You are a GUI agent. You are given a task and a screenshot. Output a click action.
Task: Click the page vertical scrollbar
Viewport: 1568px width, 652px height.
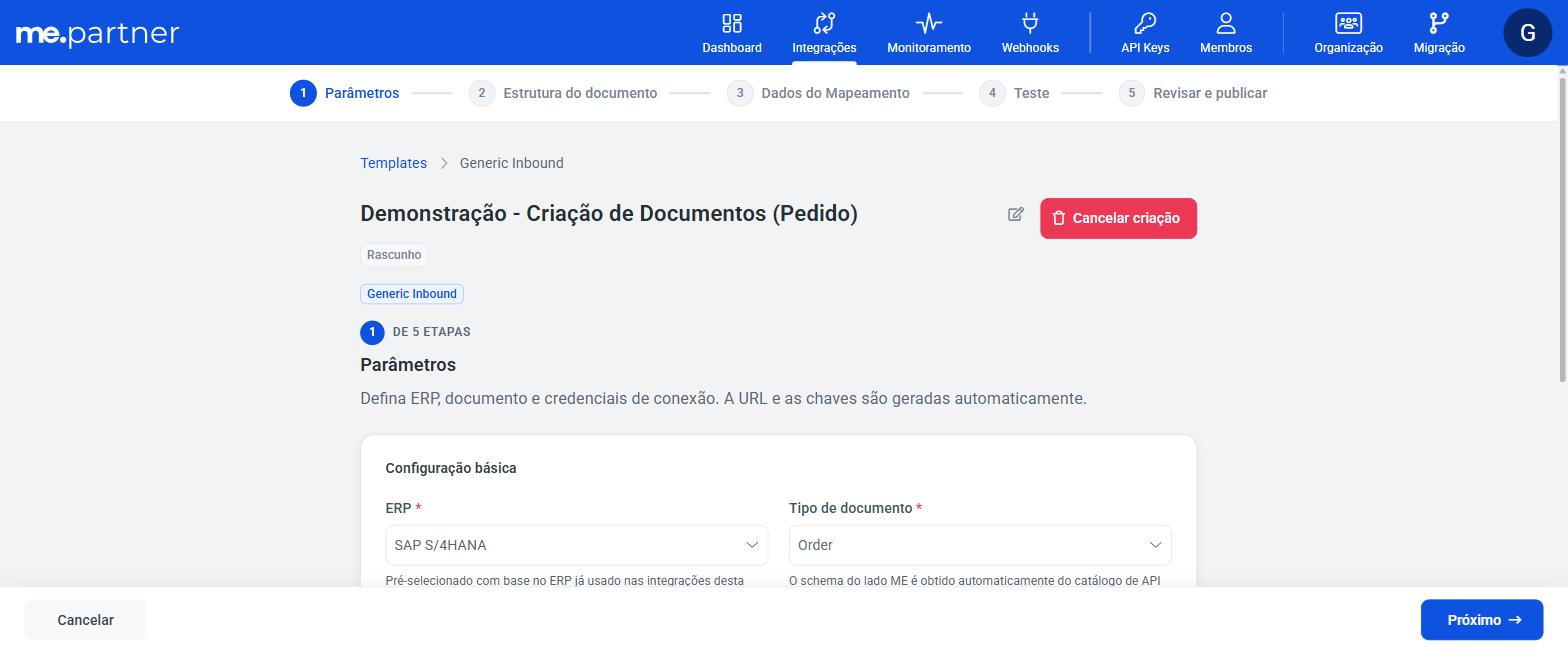1562,230
